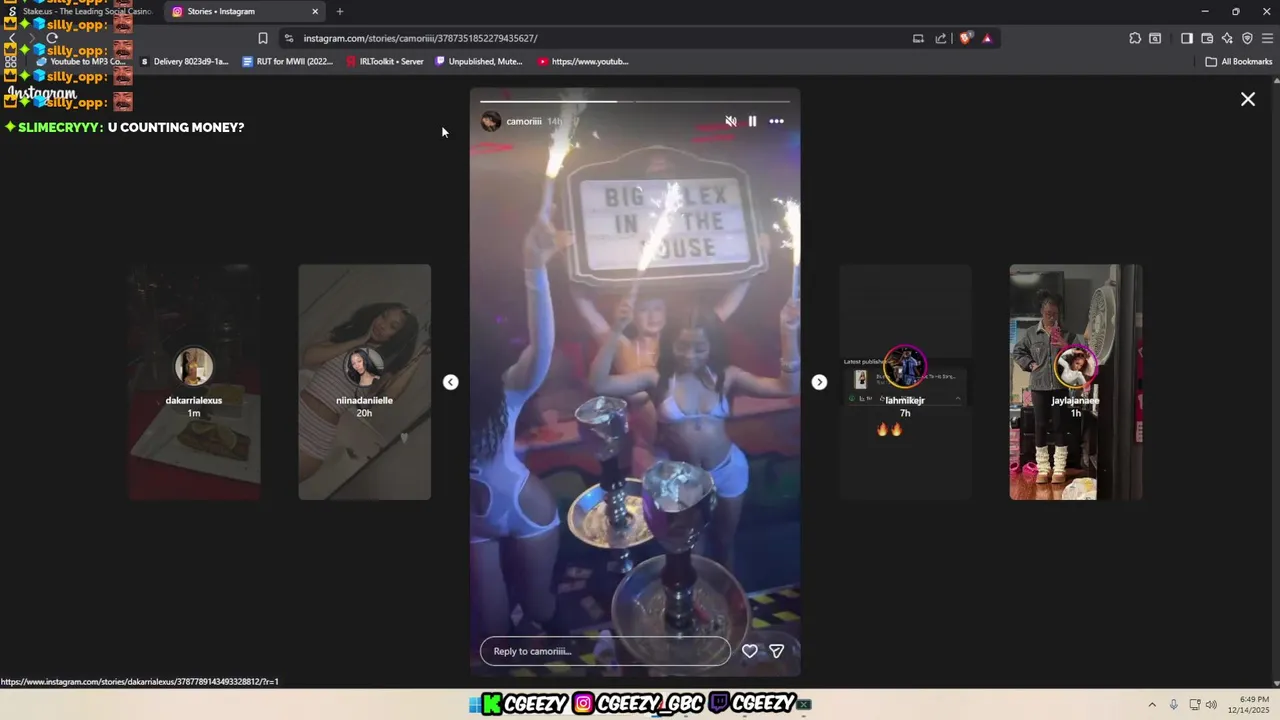Click the Excel icon in the taskbar

pyautogui.click(x=804, y=704)
